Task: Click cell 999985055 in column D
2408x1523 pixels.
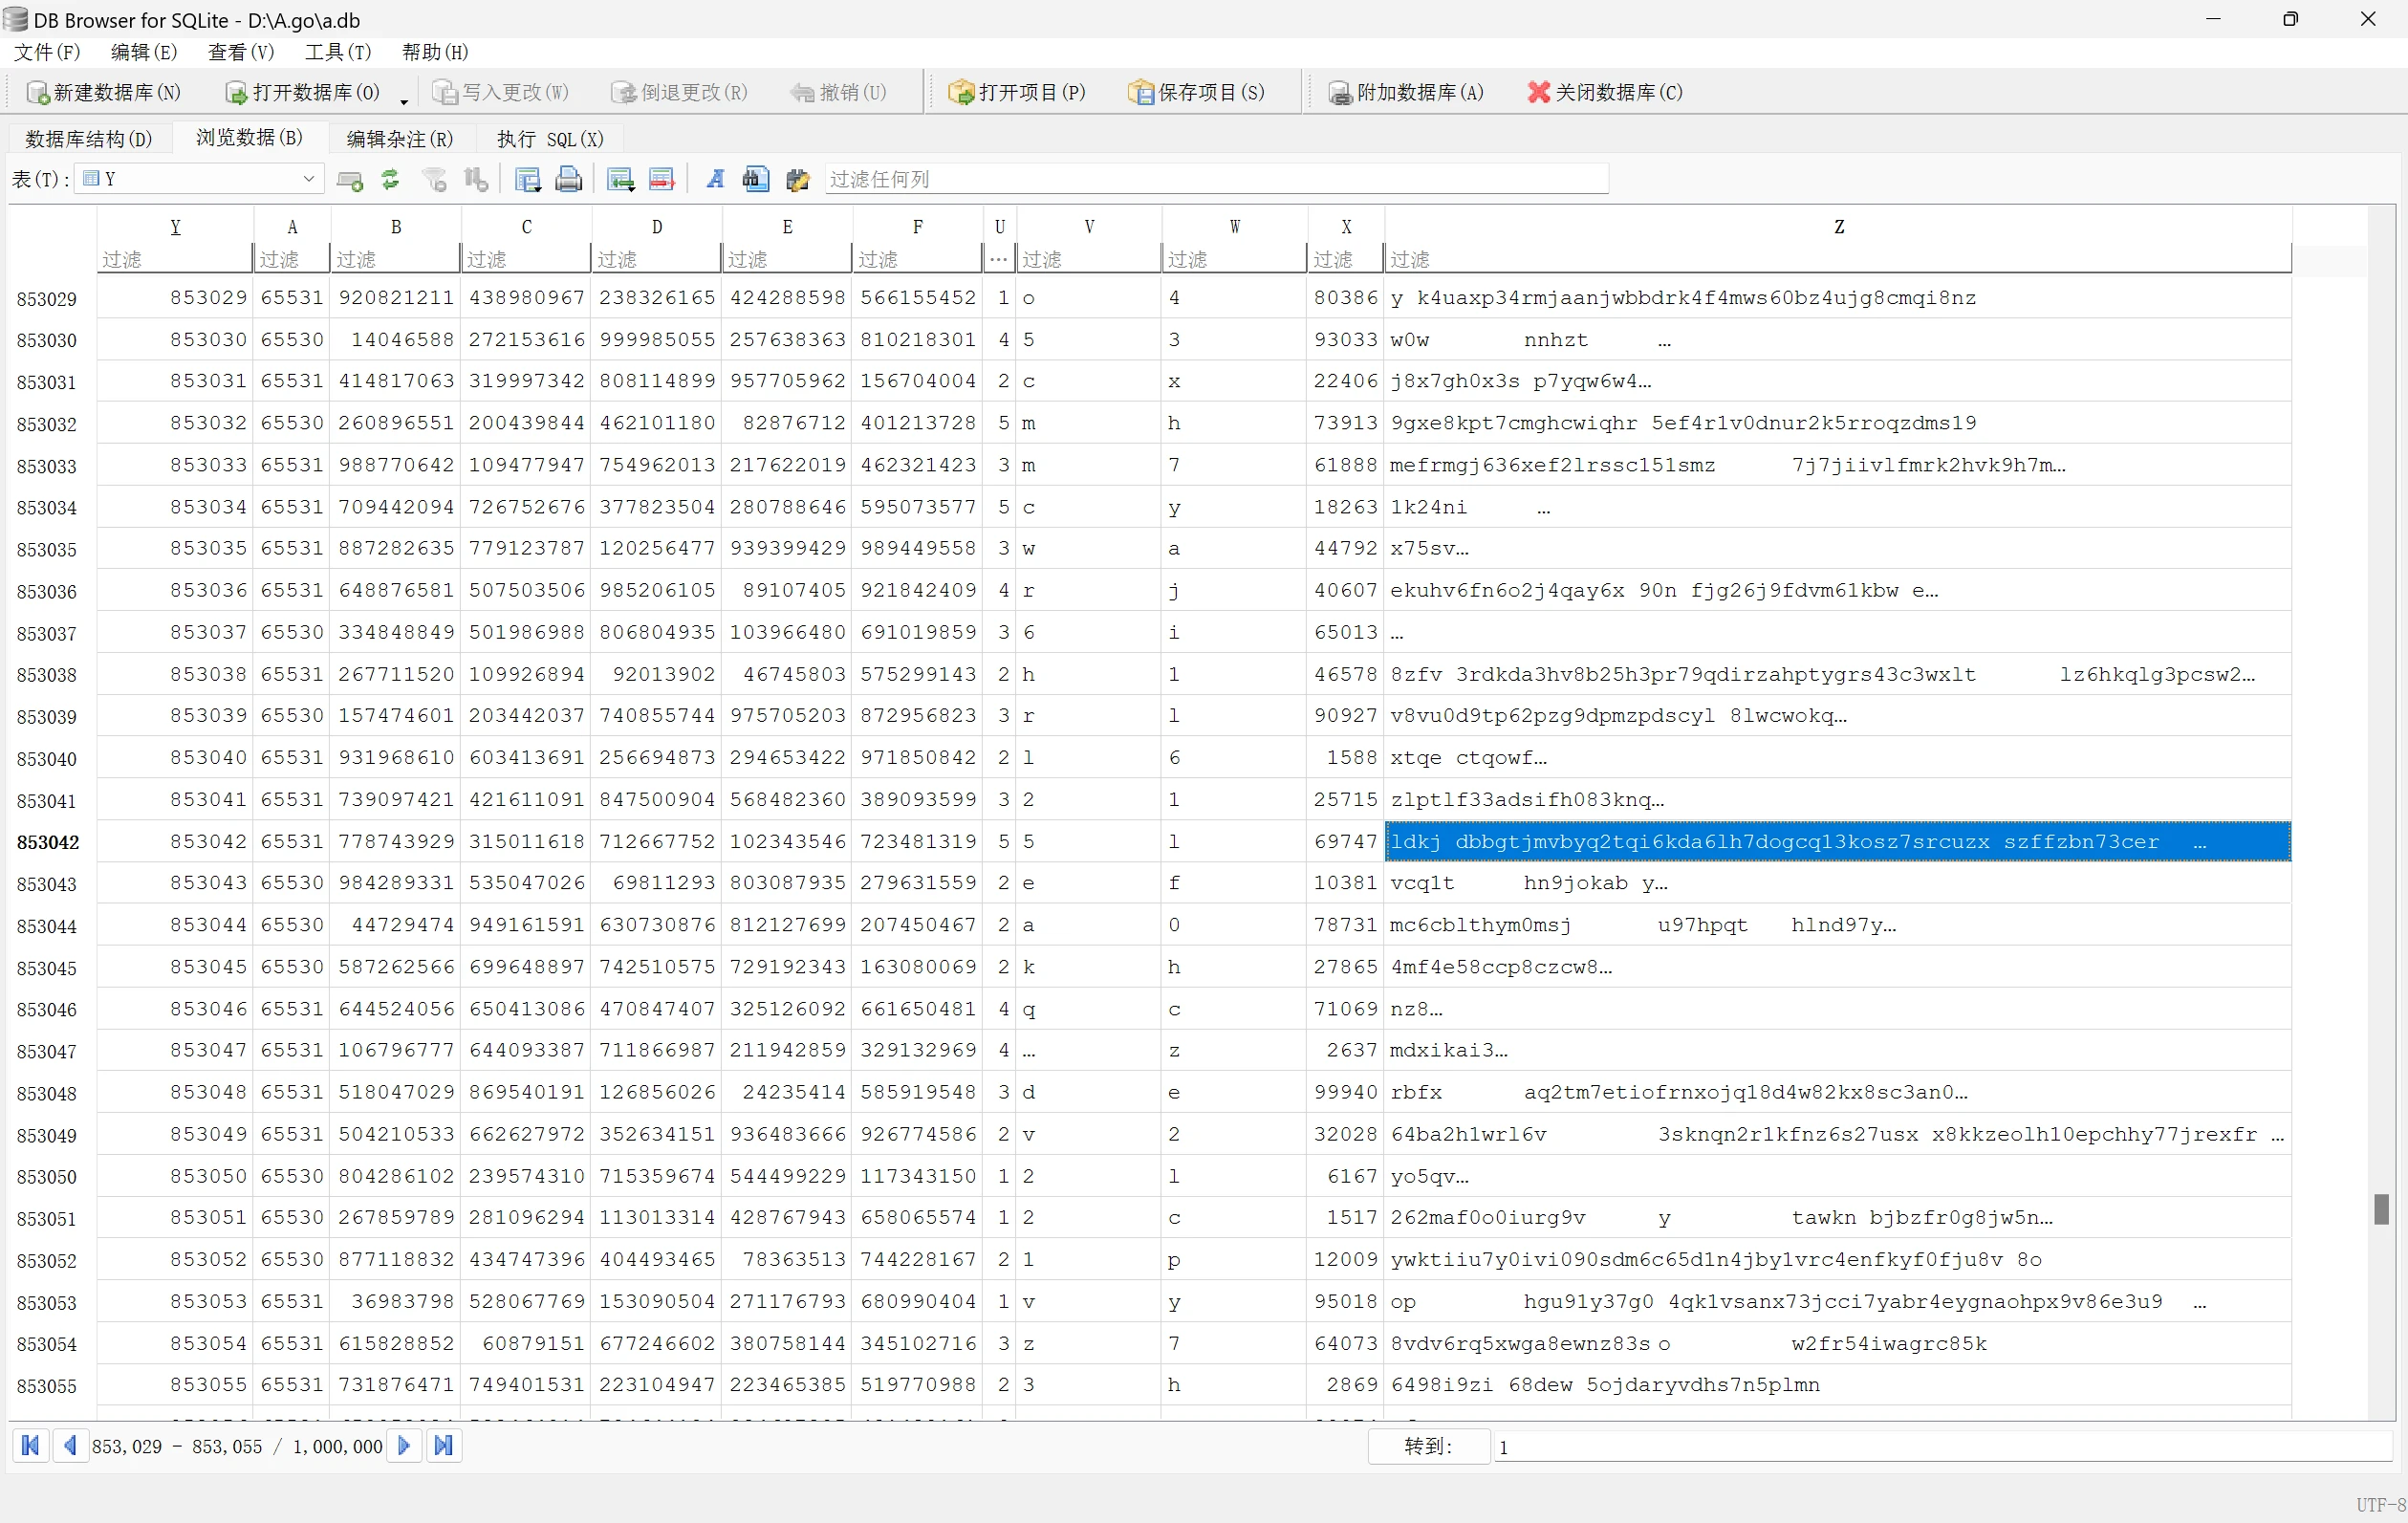Action: point(656,340)
